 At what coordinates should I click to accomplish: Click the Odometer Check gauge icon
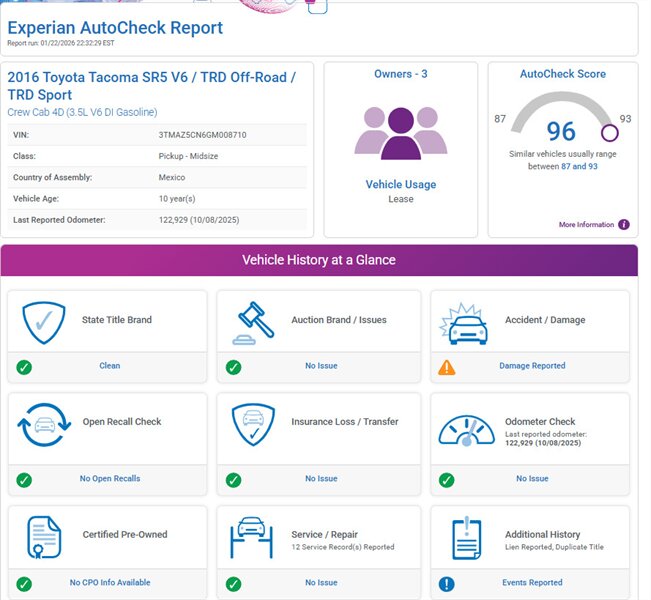point(467,428)
